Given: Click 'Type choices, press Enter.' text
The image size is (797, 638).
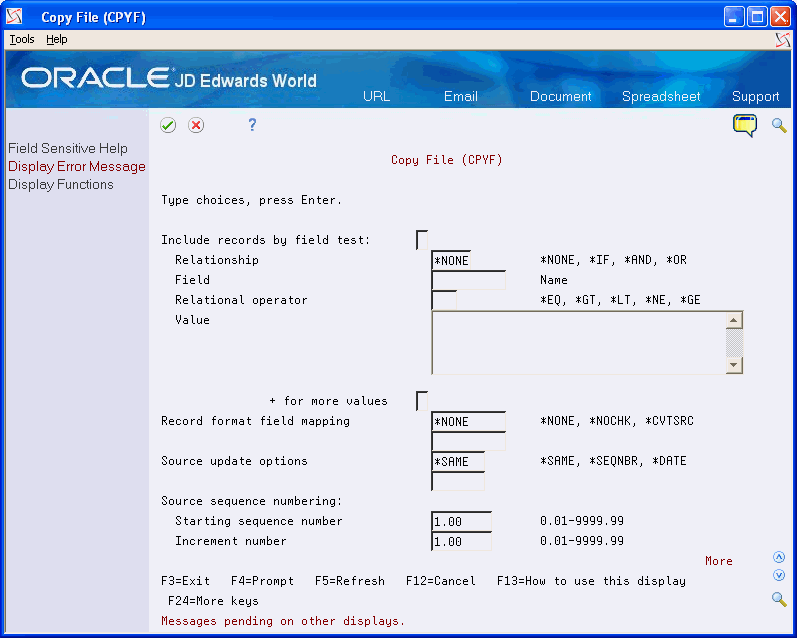Looking at the screenshot, I should pyautogui.click(x=252, y=200).
